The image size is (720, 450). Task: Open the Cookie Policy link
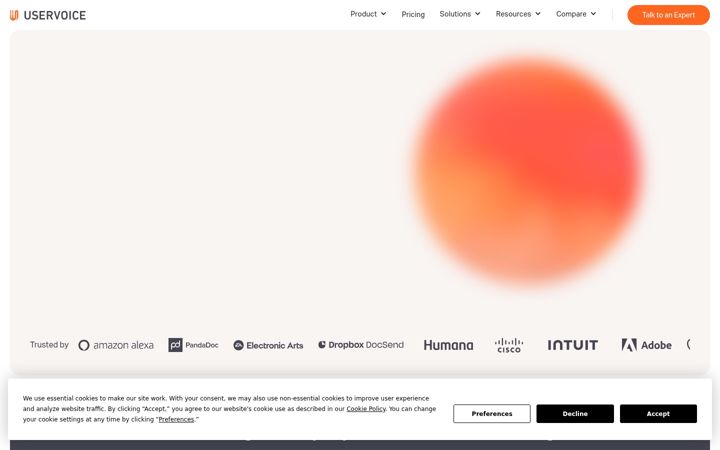pos(366,409)
